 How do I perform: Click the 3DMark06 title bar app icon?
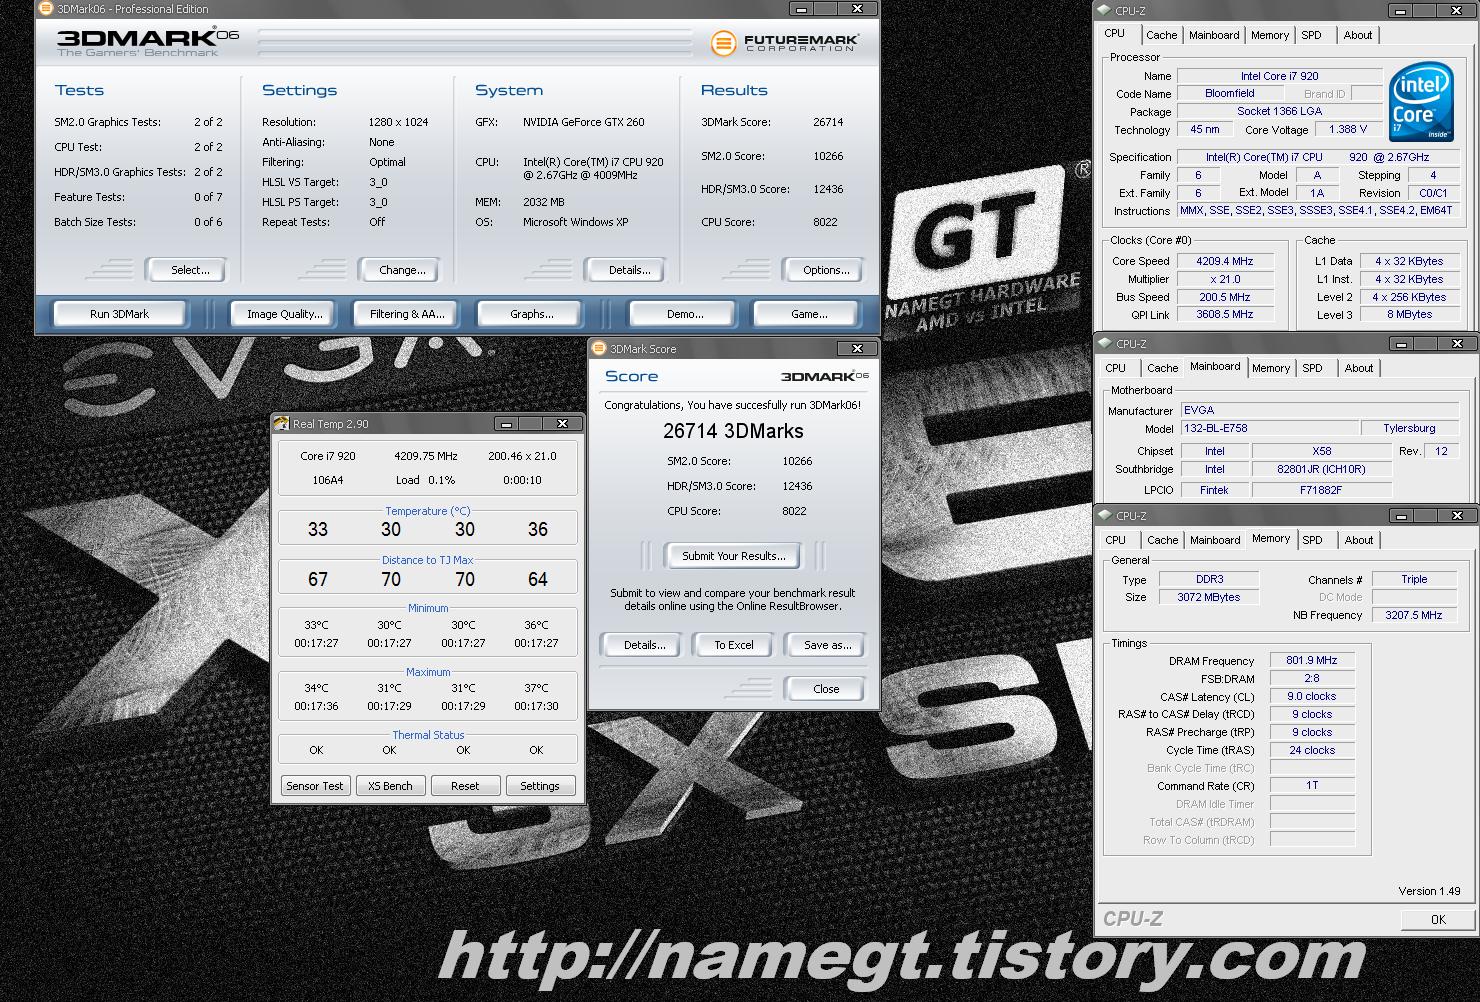[x=46, y=9]
